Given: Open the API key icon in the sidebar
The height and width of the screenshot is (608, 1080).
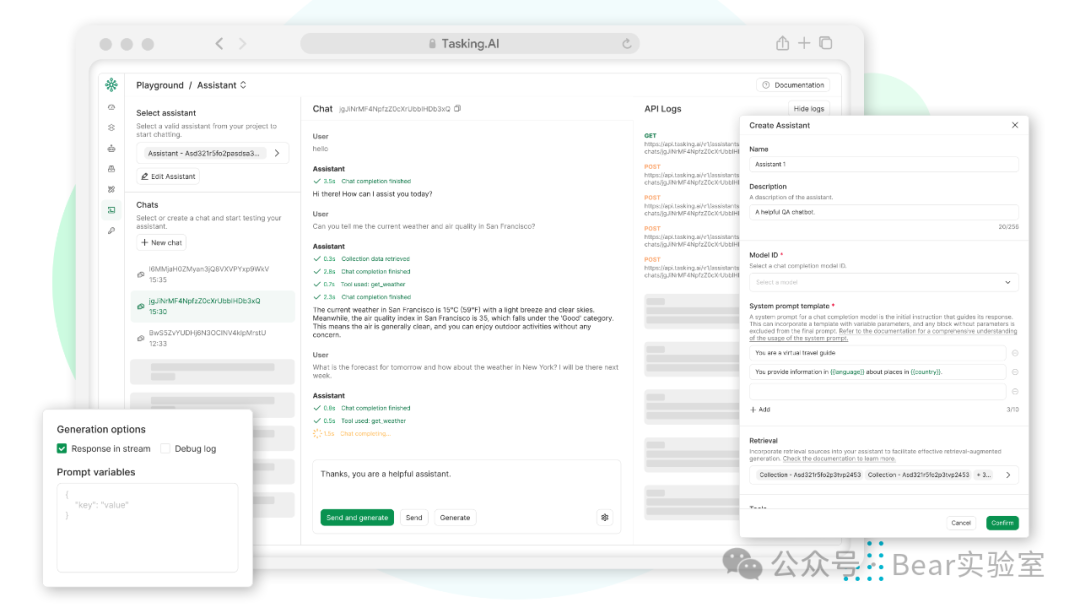Looking at the screenshot, I should pos(112,231).
